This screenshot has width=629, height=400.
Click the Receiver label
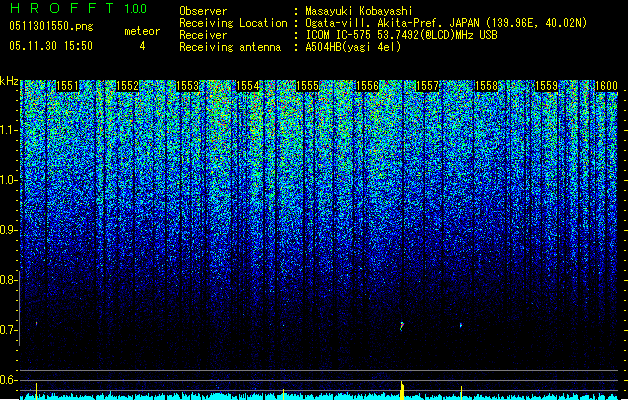pyautogui.click(x=203, y=35)
